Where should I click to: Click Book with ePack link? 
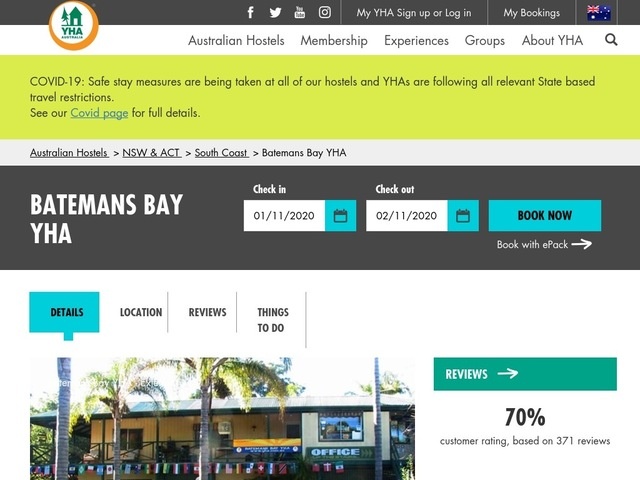click(532, 244)
